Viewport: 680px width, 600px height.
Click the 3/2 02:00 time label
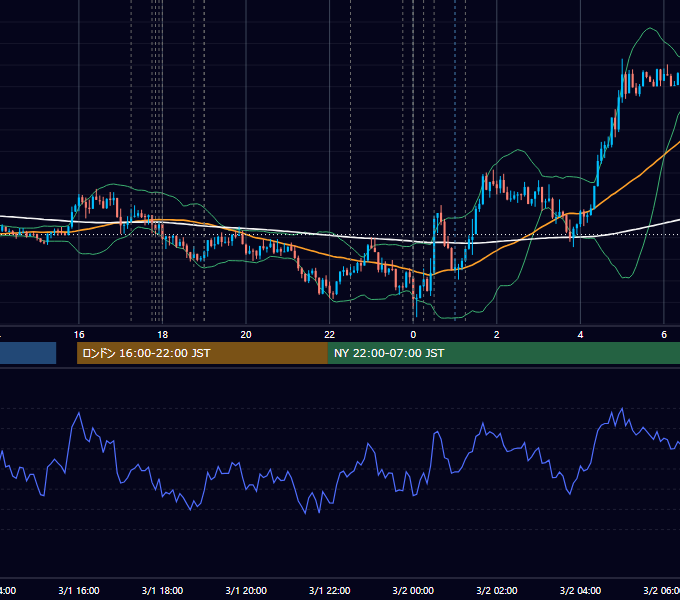497,590
